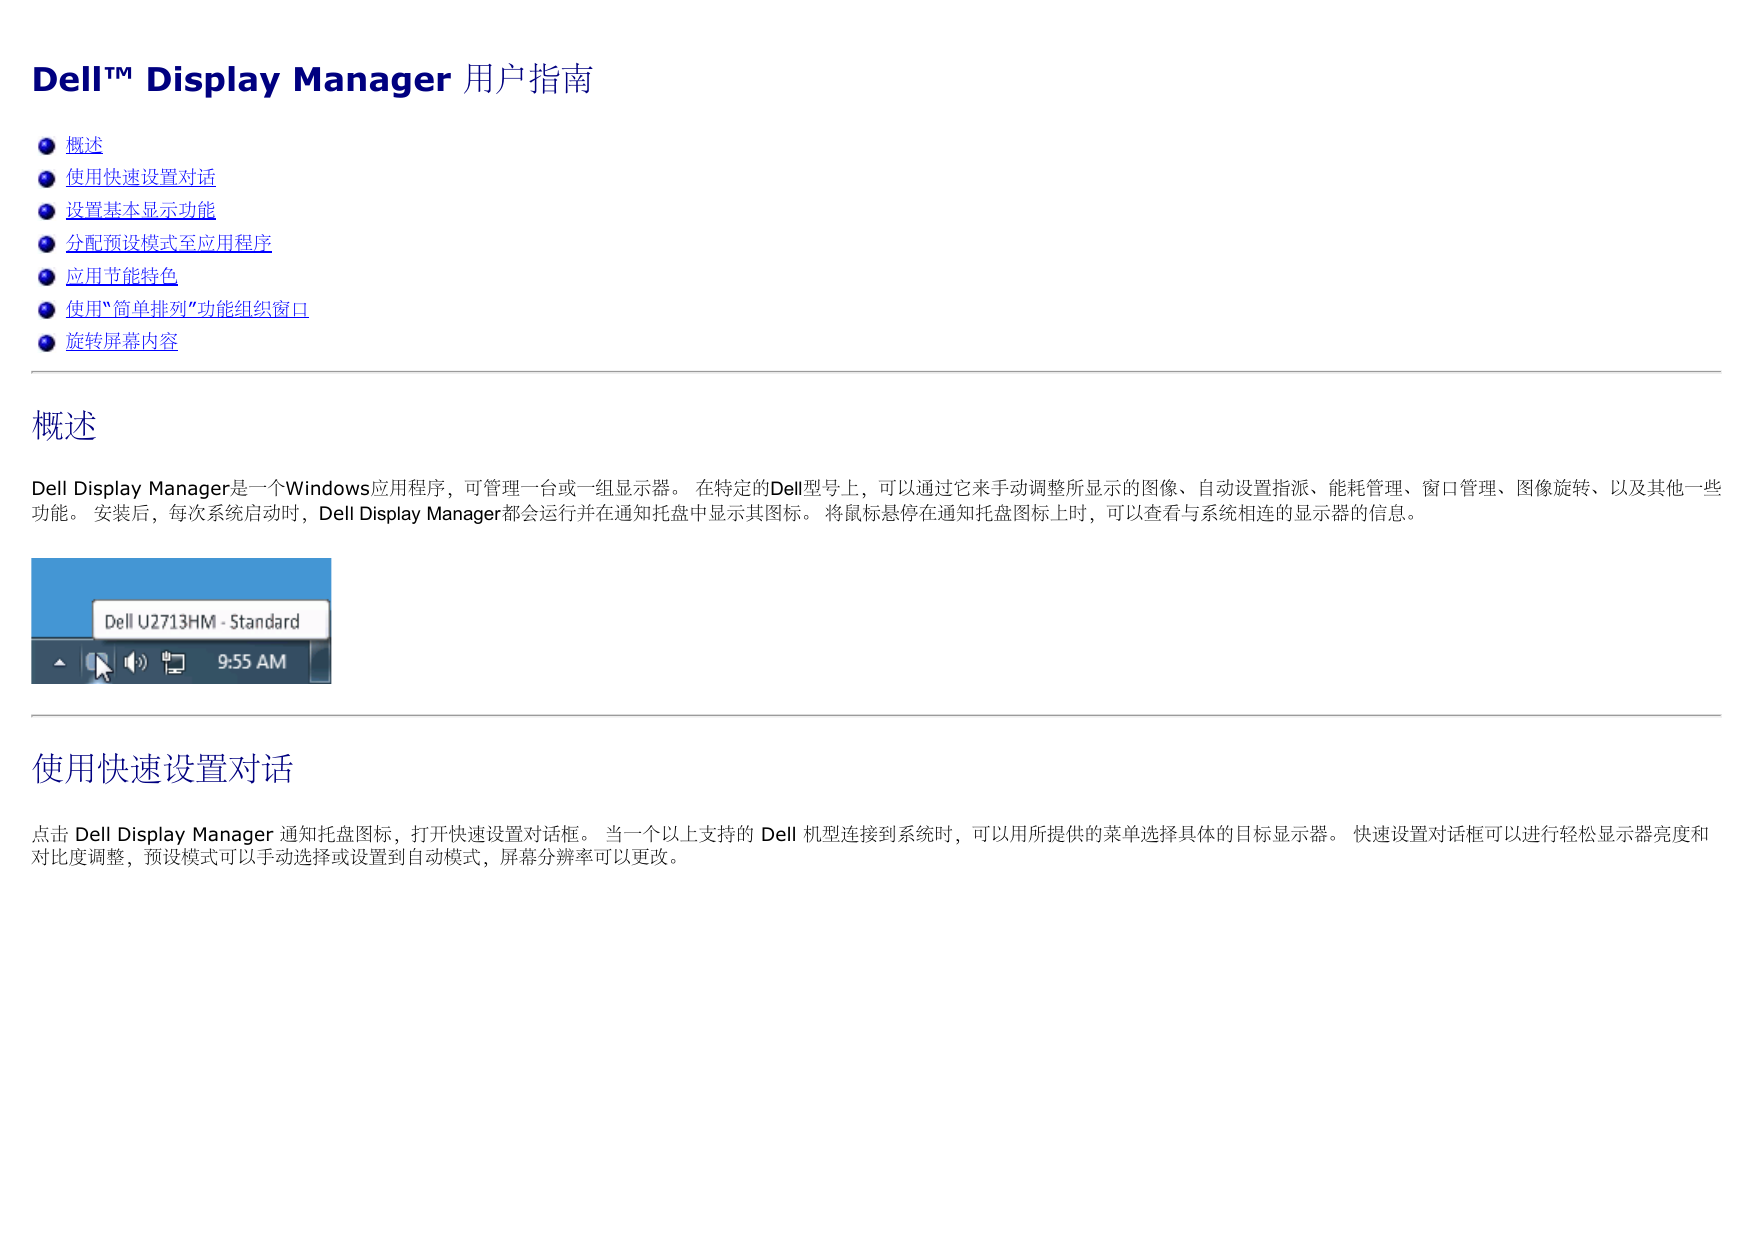Viewport: 1755px width, 1240px height.
Task: Click the blue bullet beside 概述
Action: point(46,146)
